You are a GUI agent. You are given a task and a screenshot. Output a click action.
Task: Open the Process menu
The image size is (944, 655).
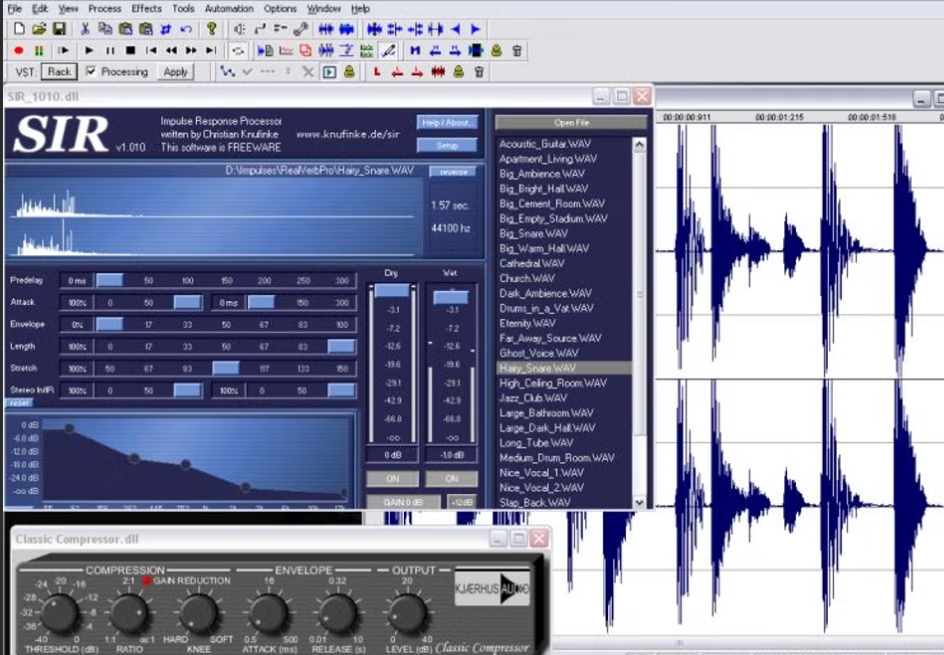[105, 8]
